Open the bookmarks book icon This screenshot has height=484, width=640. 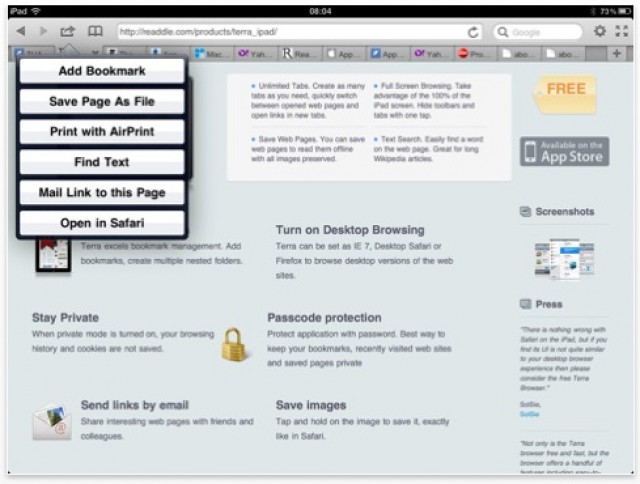coord(95,32)
